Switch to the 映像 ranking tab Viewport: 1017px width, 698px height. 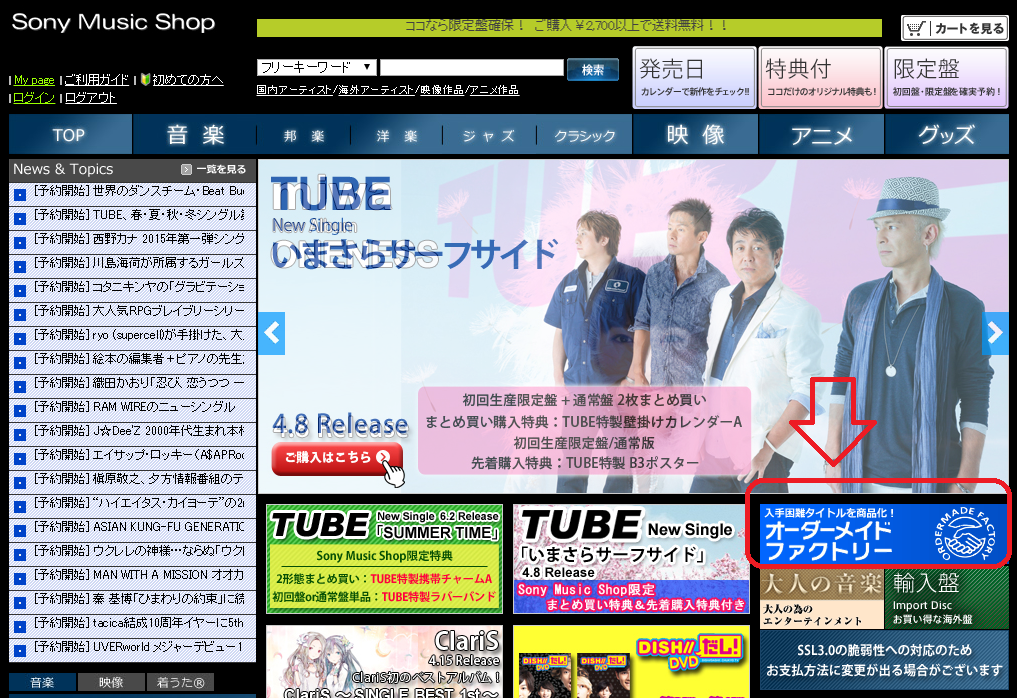tap(112, 682)
